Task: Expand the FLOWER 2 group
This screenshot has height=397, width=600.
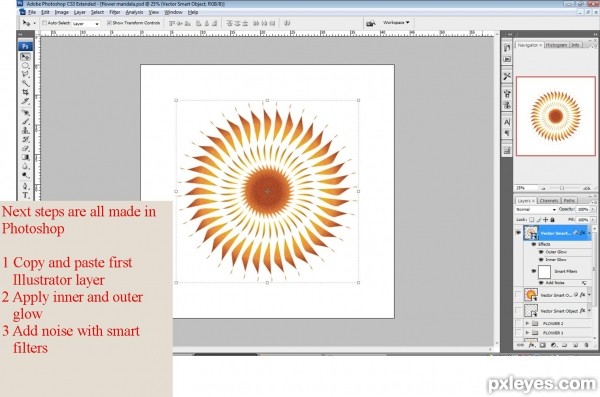Action: (527, 323)
